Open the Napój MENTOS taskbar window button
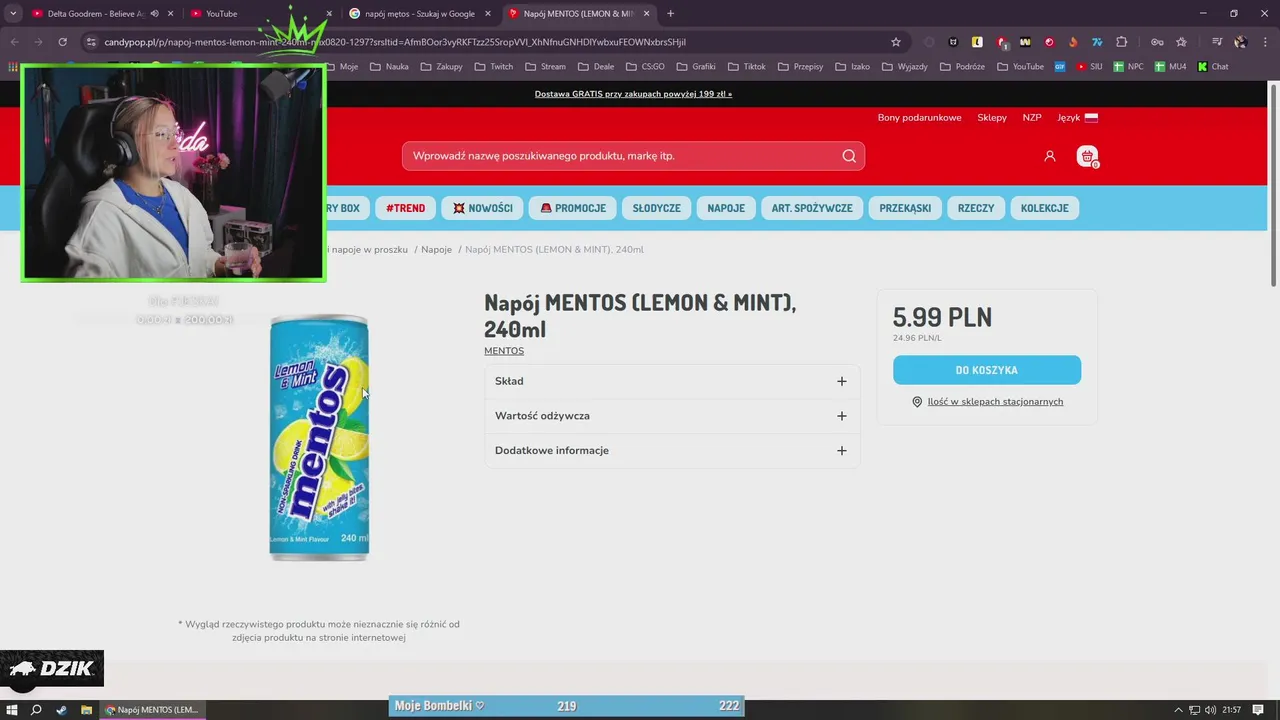Screen dimensions: 1280x720 pyautogui.click(x=152, y=709)
